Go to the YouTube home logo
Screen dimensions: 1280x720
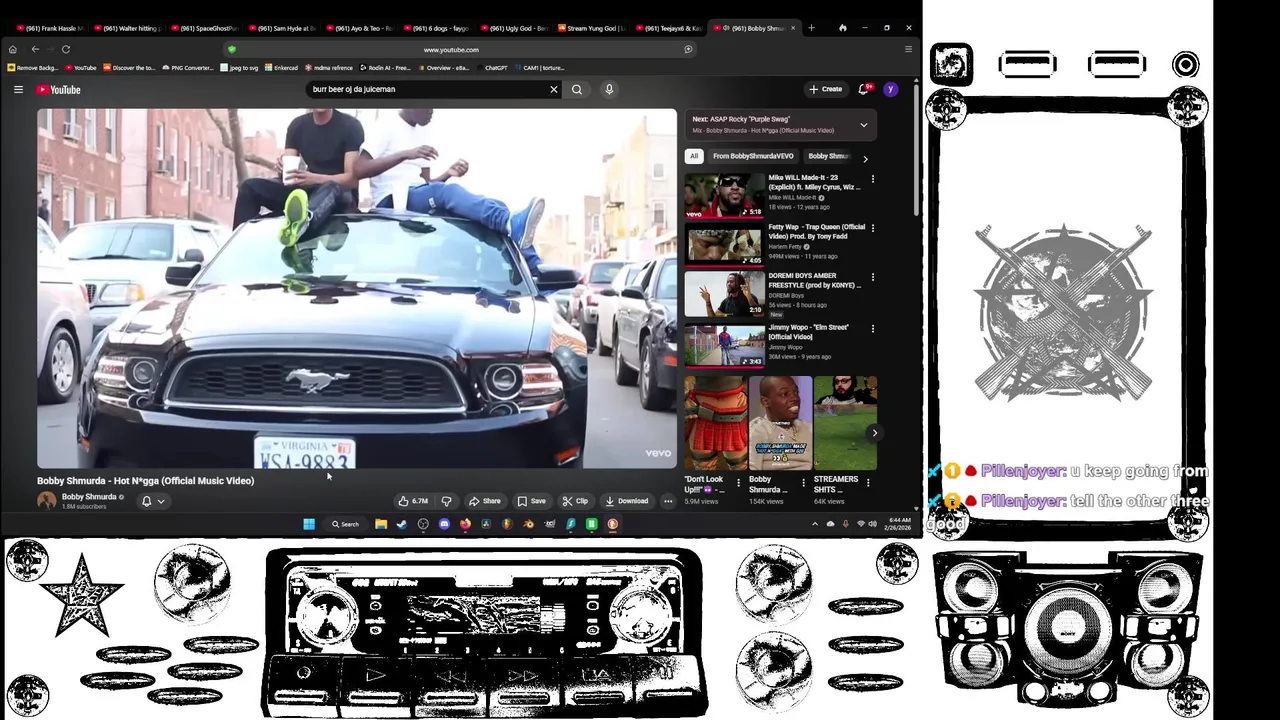pyautogui.click(x=58, y=90)
